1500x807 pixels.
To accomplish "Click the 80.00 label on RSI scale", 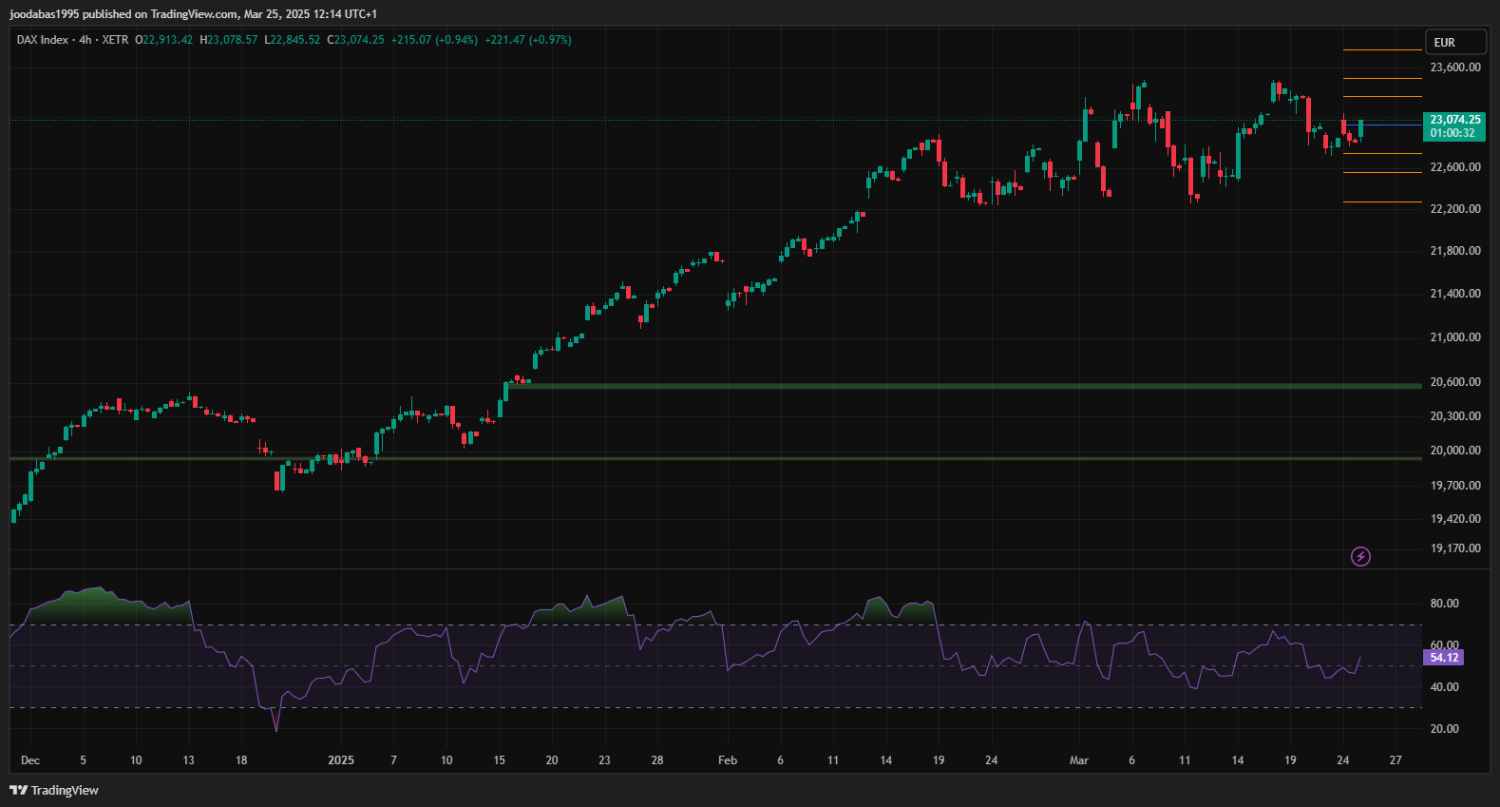I will (x=1444, y=604).
